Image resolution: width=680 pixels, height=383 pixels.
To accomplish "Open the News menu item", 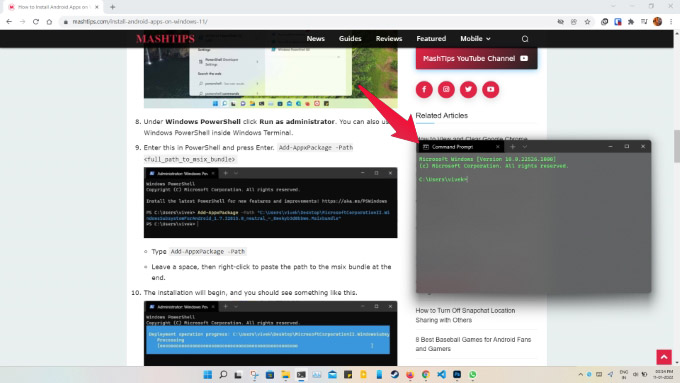I will pyautogui.click(x=316, y=39).
